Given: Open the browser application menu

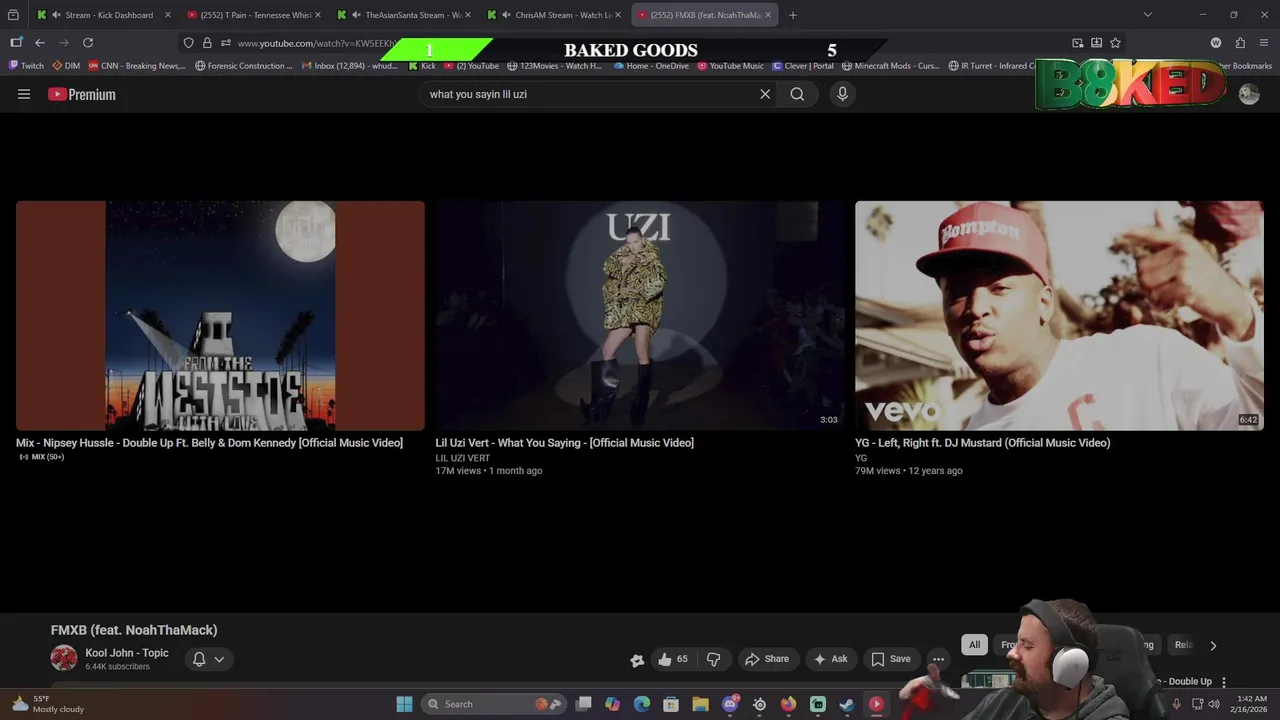Looking at the screenshot, I should 1264,43.
